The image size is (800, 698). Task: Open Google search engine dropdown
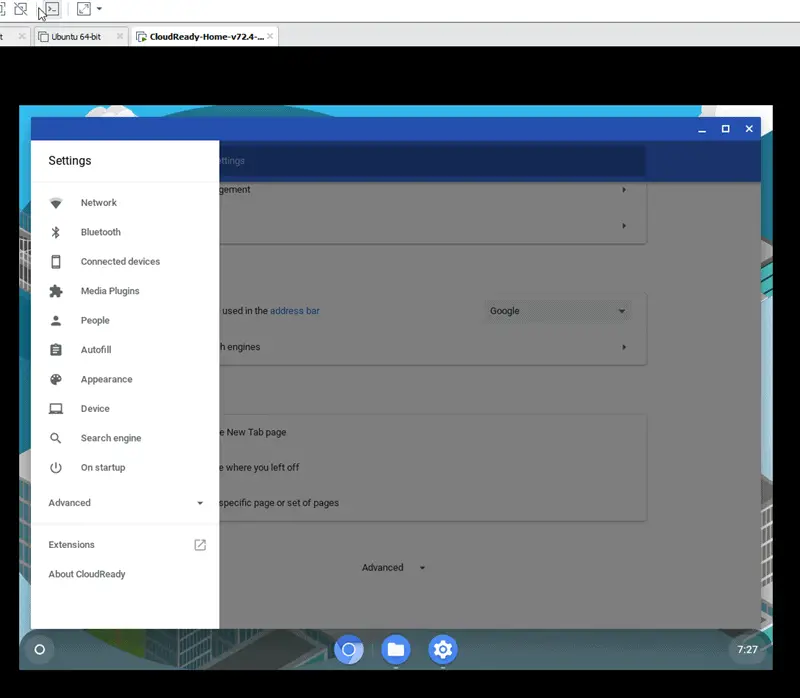click(x=557, y=311)
